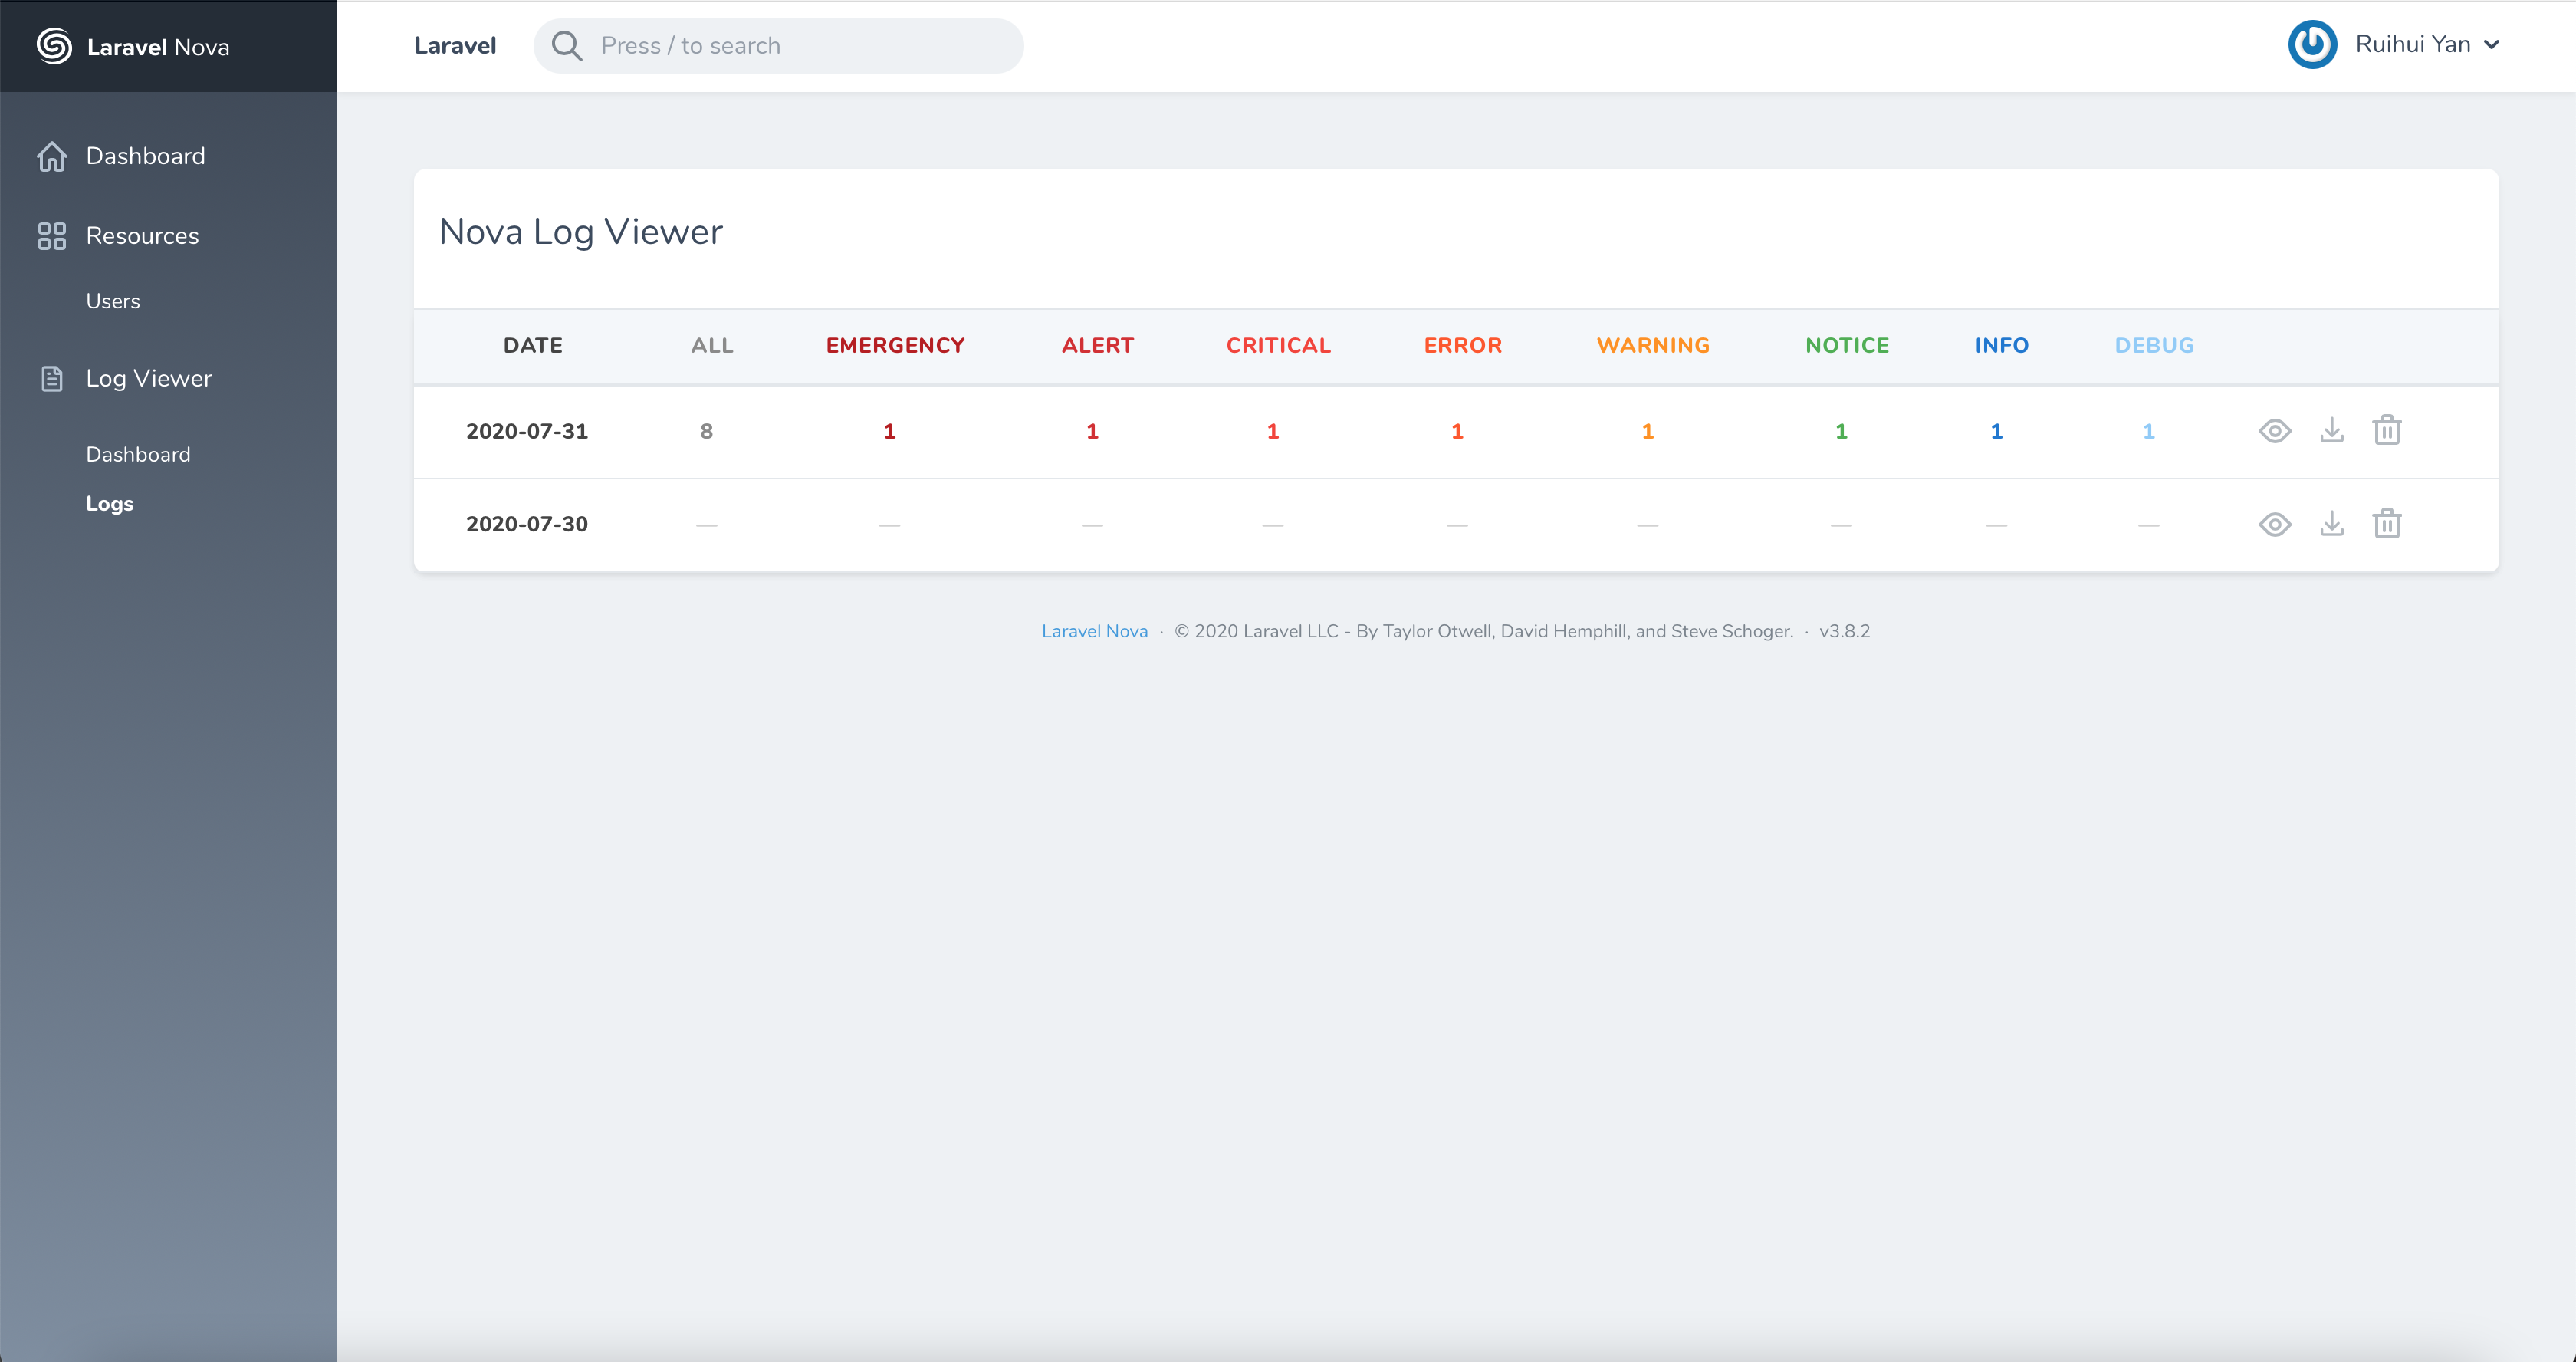Click the user avatar in top bar
The width and height of the screenshot is (2576, 1362).
pos(2311,45)
